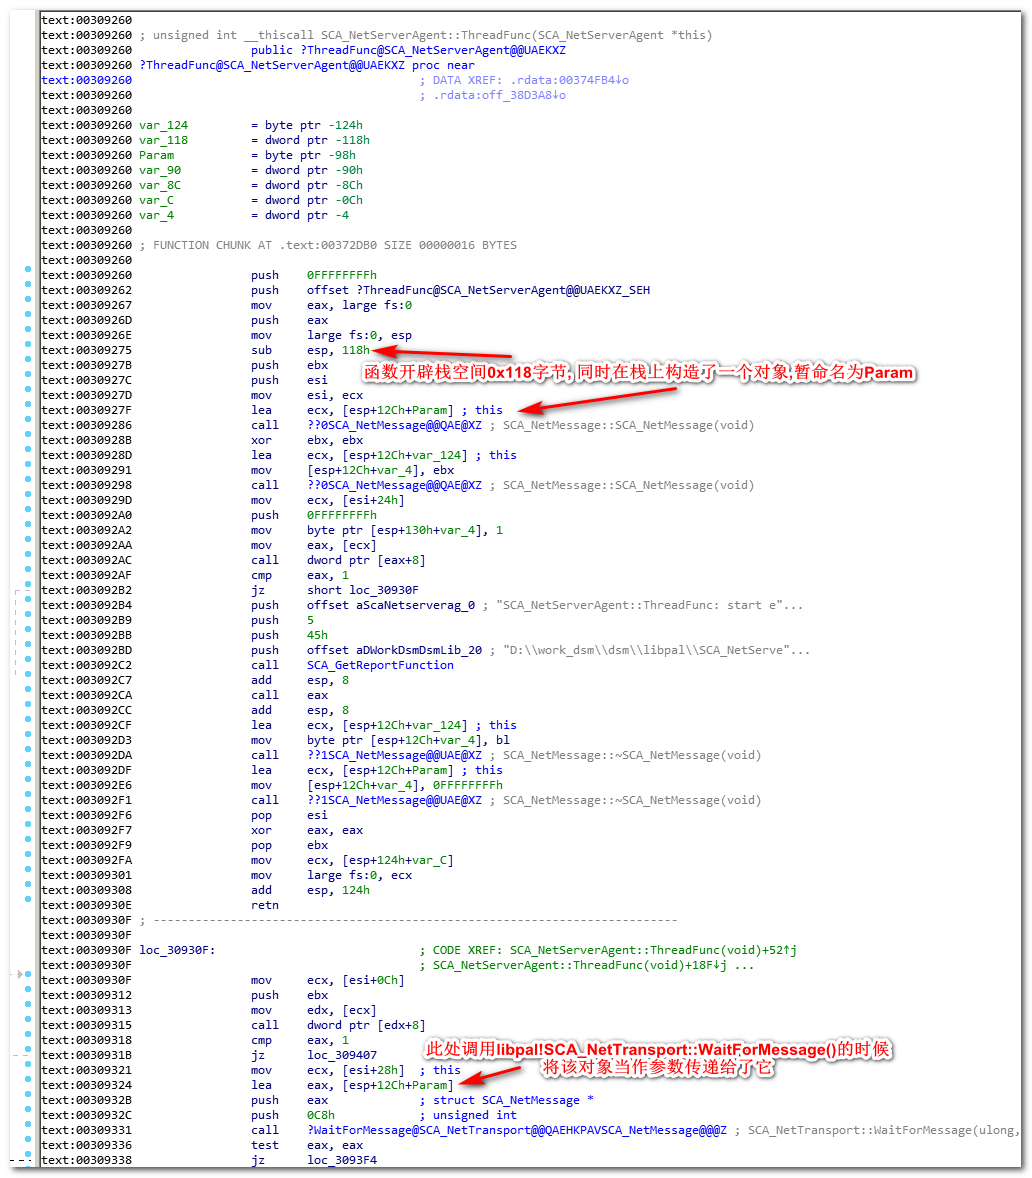Viewport: 1032px width, 1178px height.
Task: Click the 'proc near' function start line
Action: pos(306,65)
